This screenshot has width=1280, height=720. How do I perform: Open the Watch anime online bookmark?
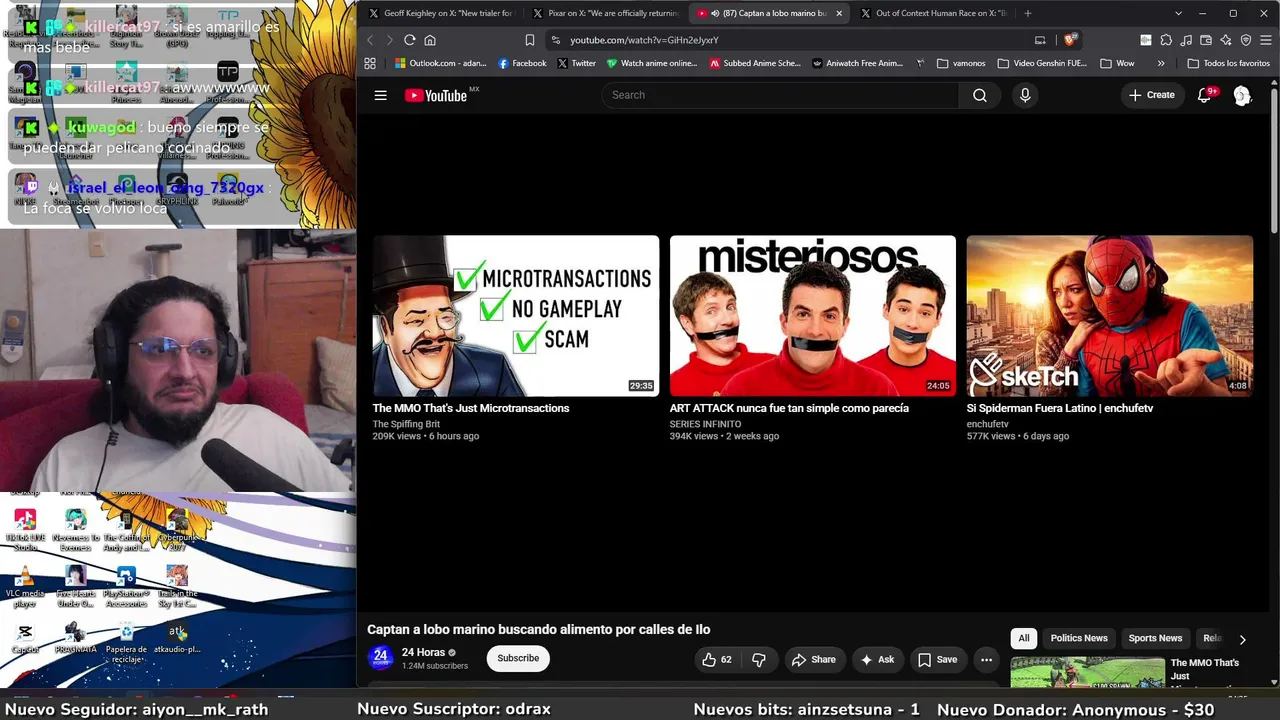[x=652, y=63]
